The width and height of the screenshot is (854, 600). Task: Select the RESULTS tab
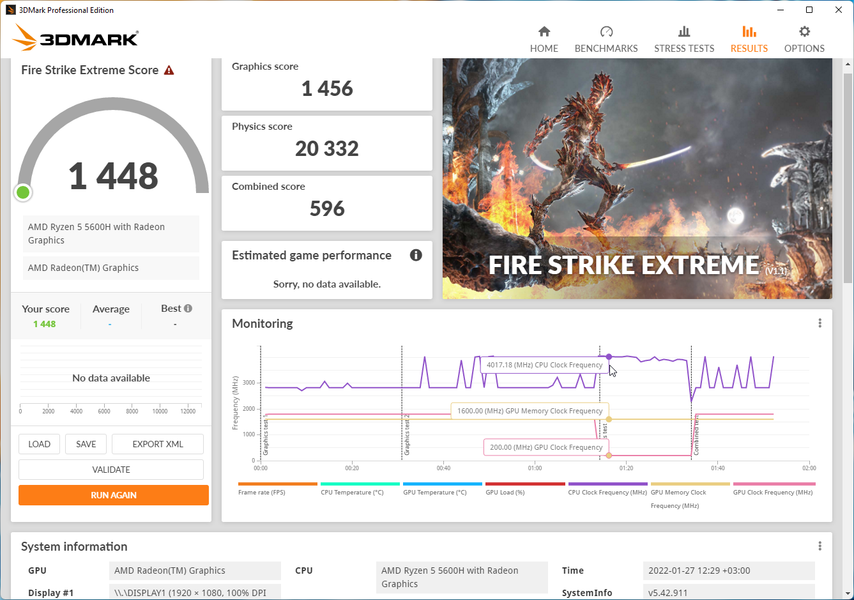point(749,40)
